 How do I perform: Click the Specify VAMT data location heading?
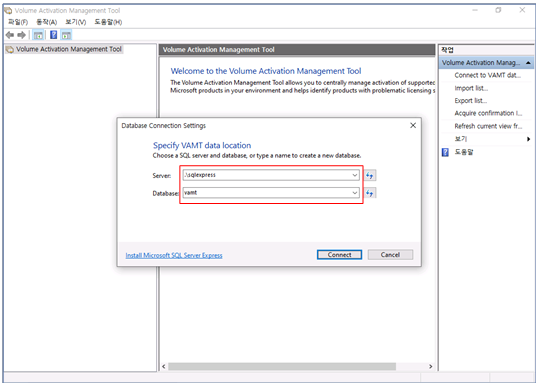pyautogui.click(x=202, y=145)
